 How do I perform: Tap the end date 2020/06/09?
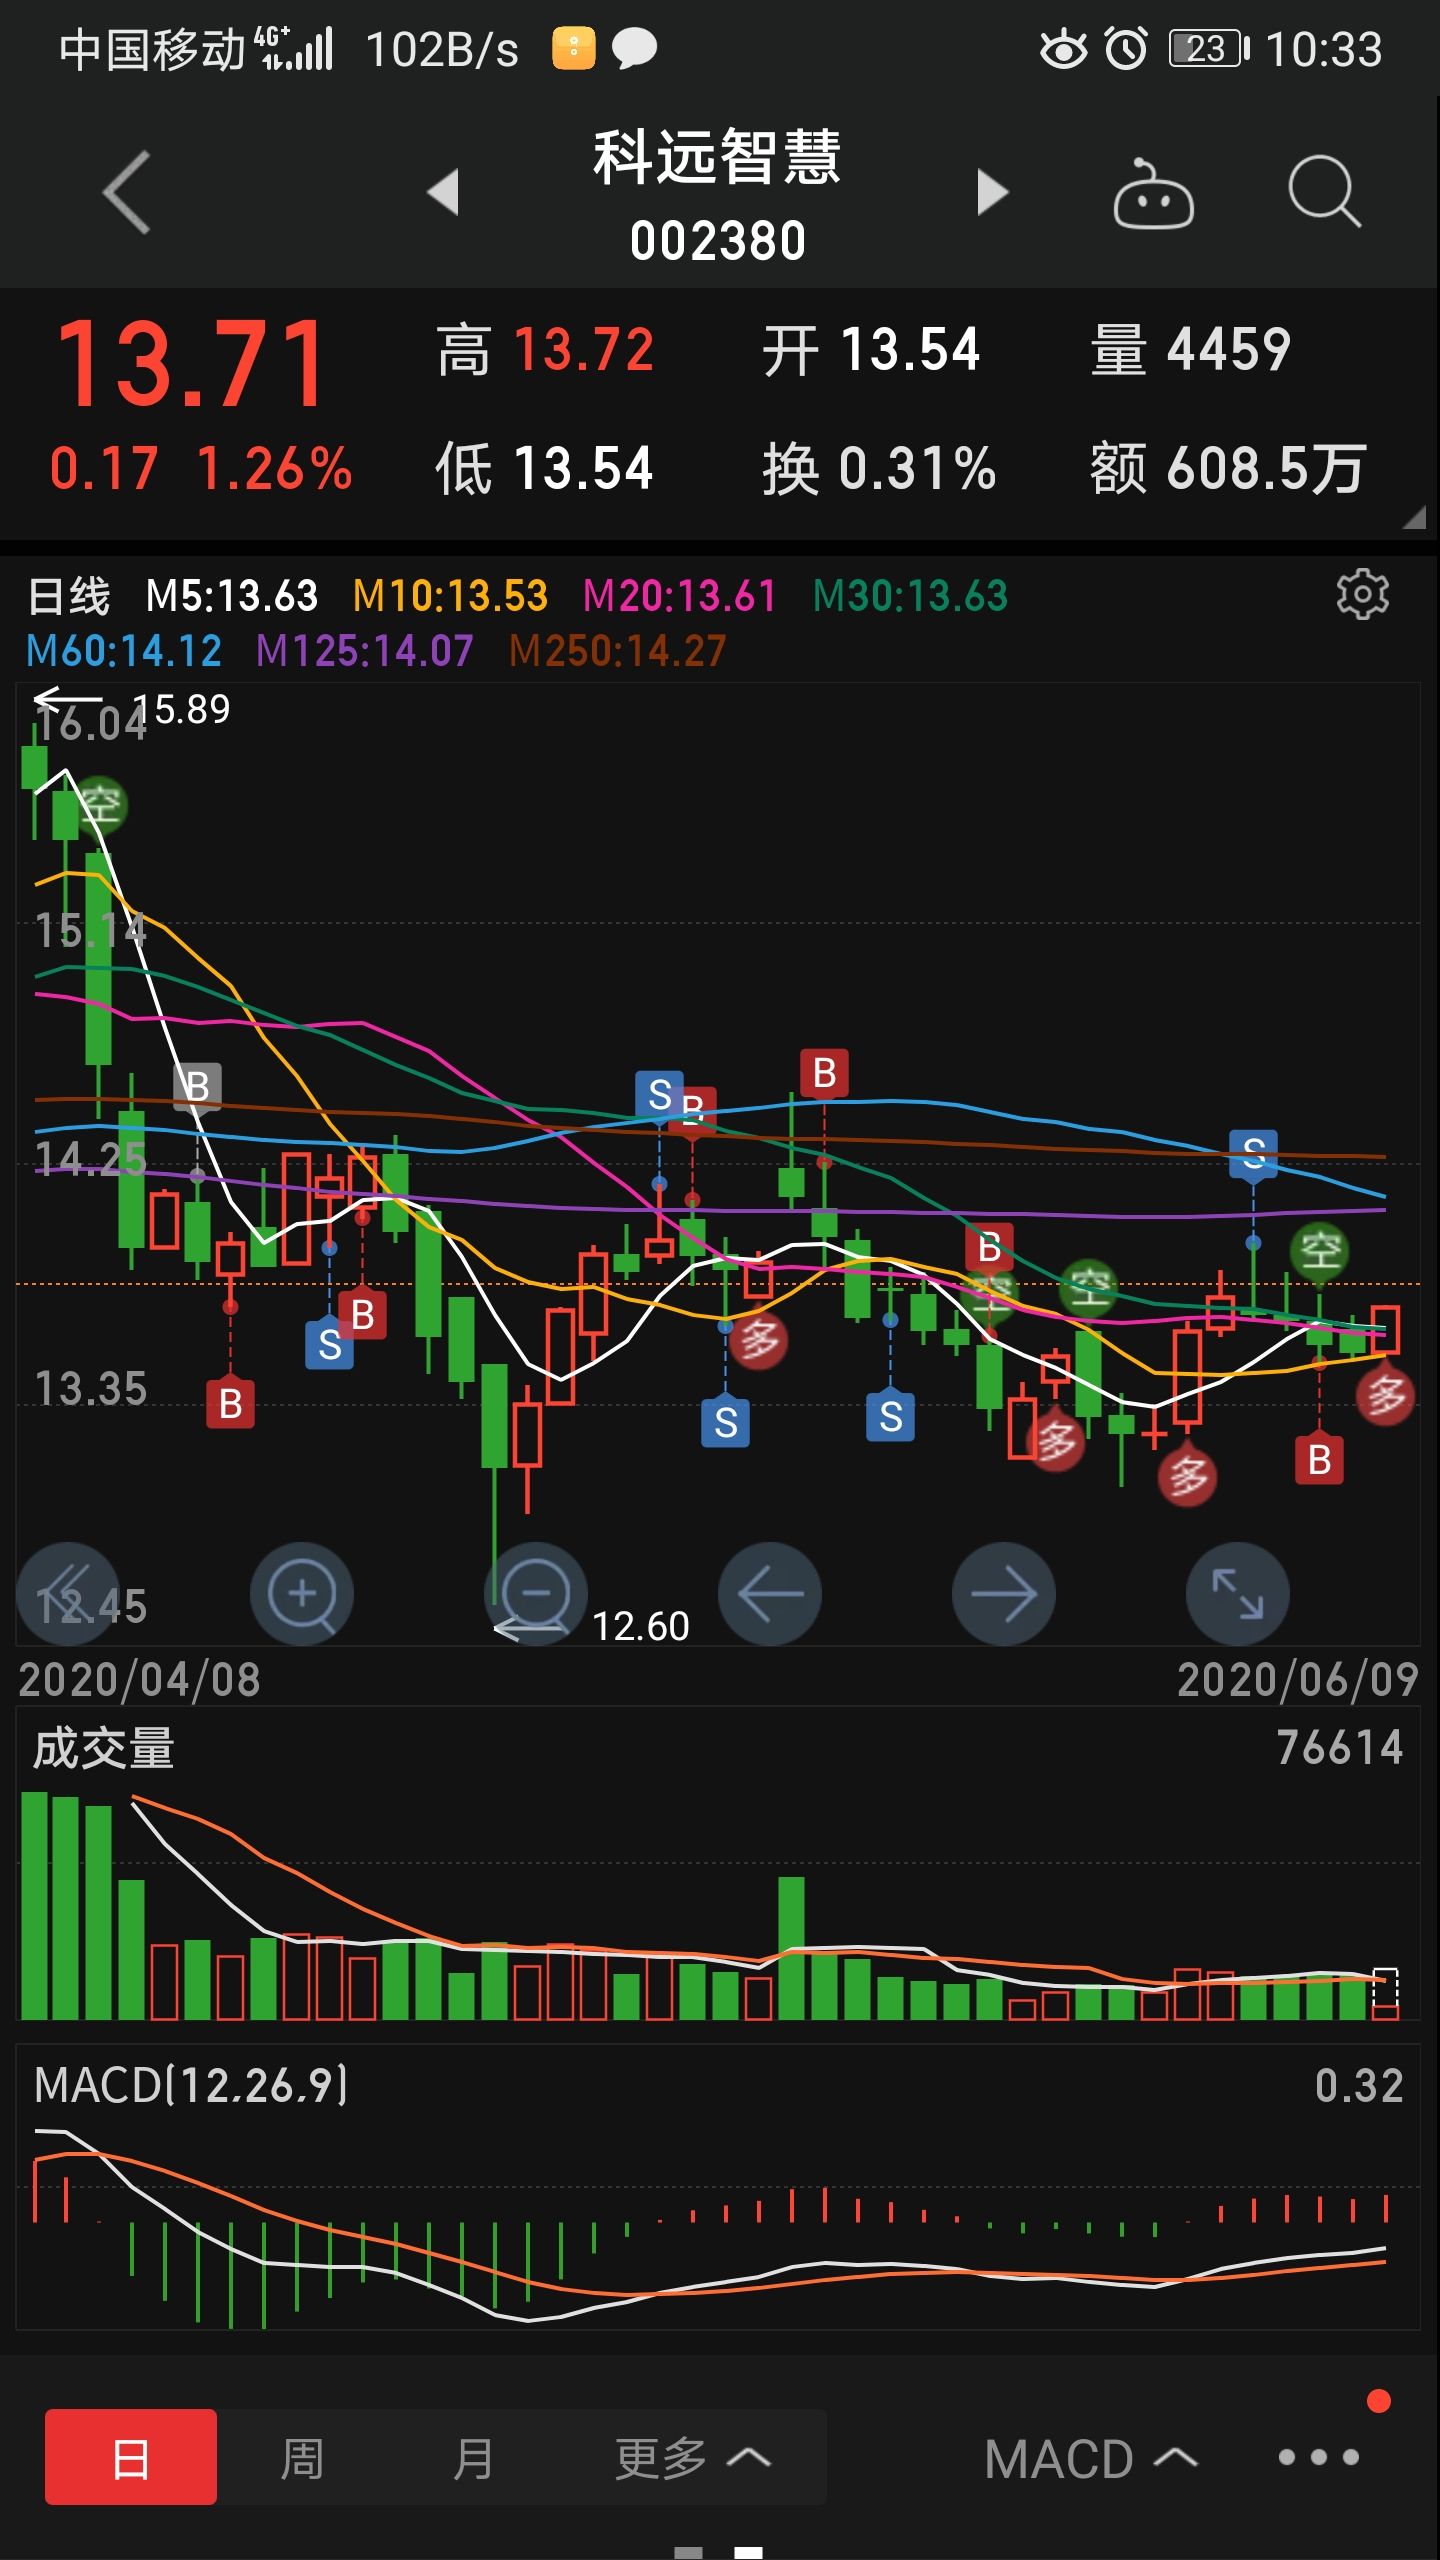point(1298,1680)
